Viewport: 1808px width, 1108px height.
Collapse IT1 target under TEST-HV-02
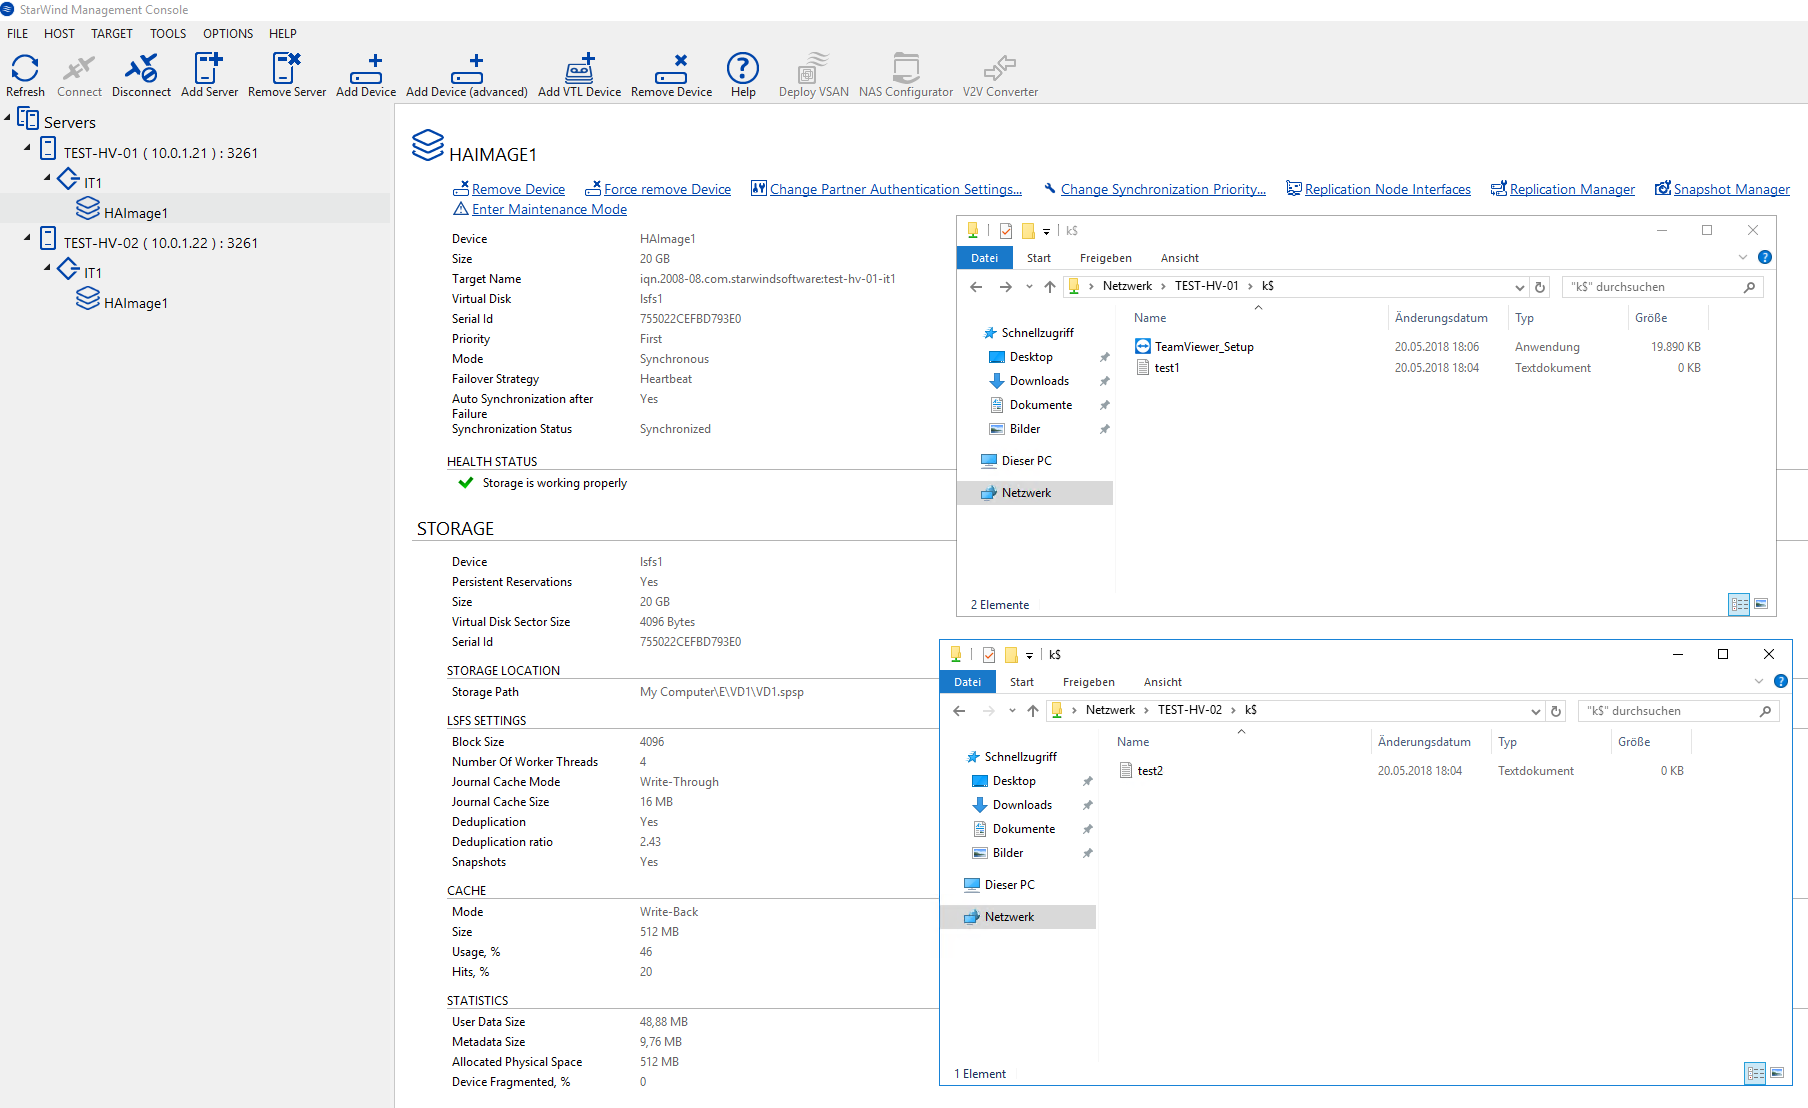pos(47,267)
